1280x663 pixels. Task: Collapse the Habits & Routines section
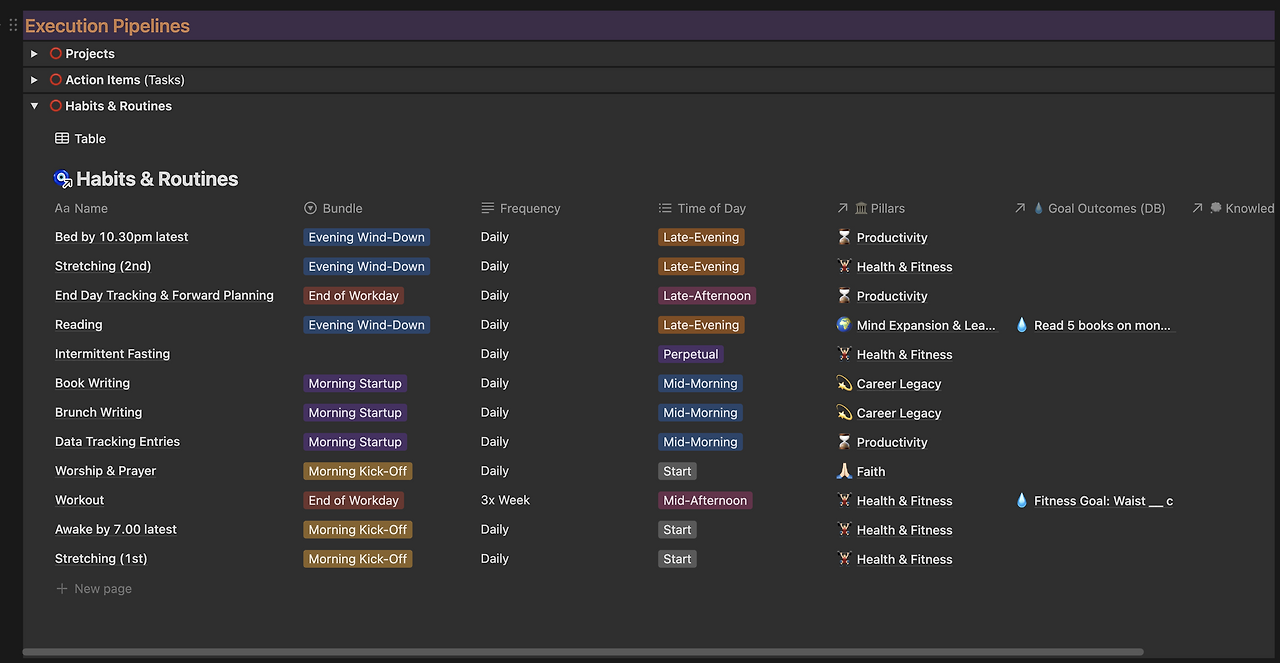coord(34,105)
